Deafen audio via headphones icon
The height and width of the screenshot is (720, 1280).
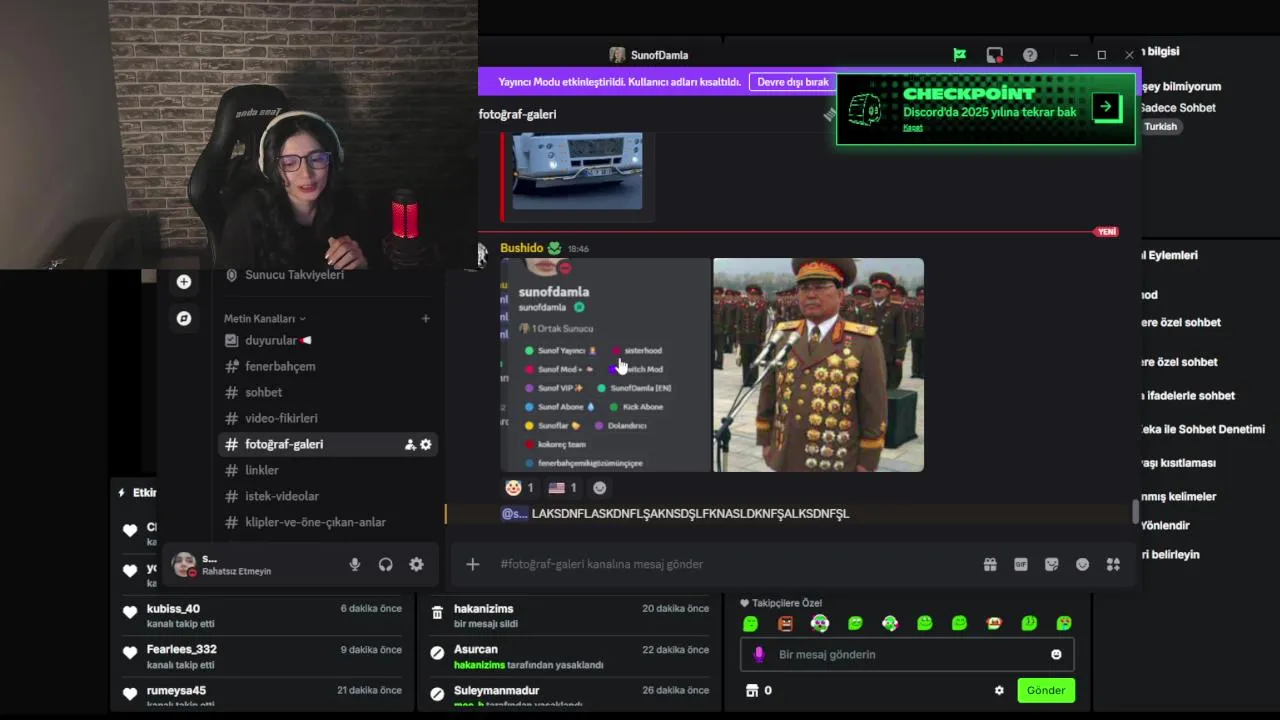point(385,564)
